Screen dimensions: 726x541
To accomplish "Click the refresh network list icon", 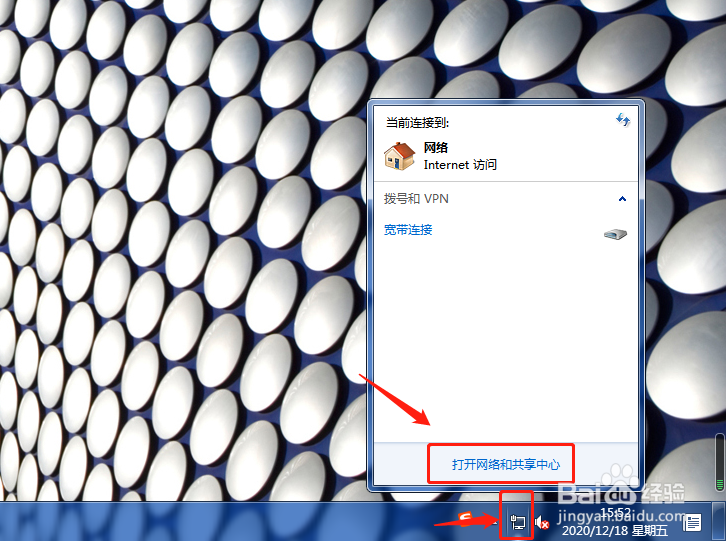I will click(x=623, y=120).
